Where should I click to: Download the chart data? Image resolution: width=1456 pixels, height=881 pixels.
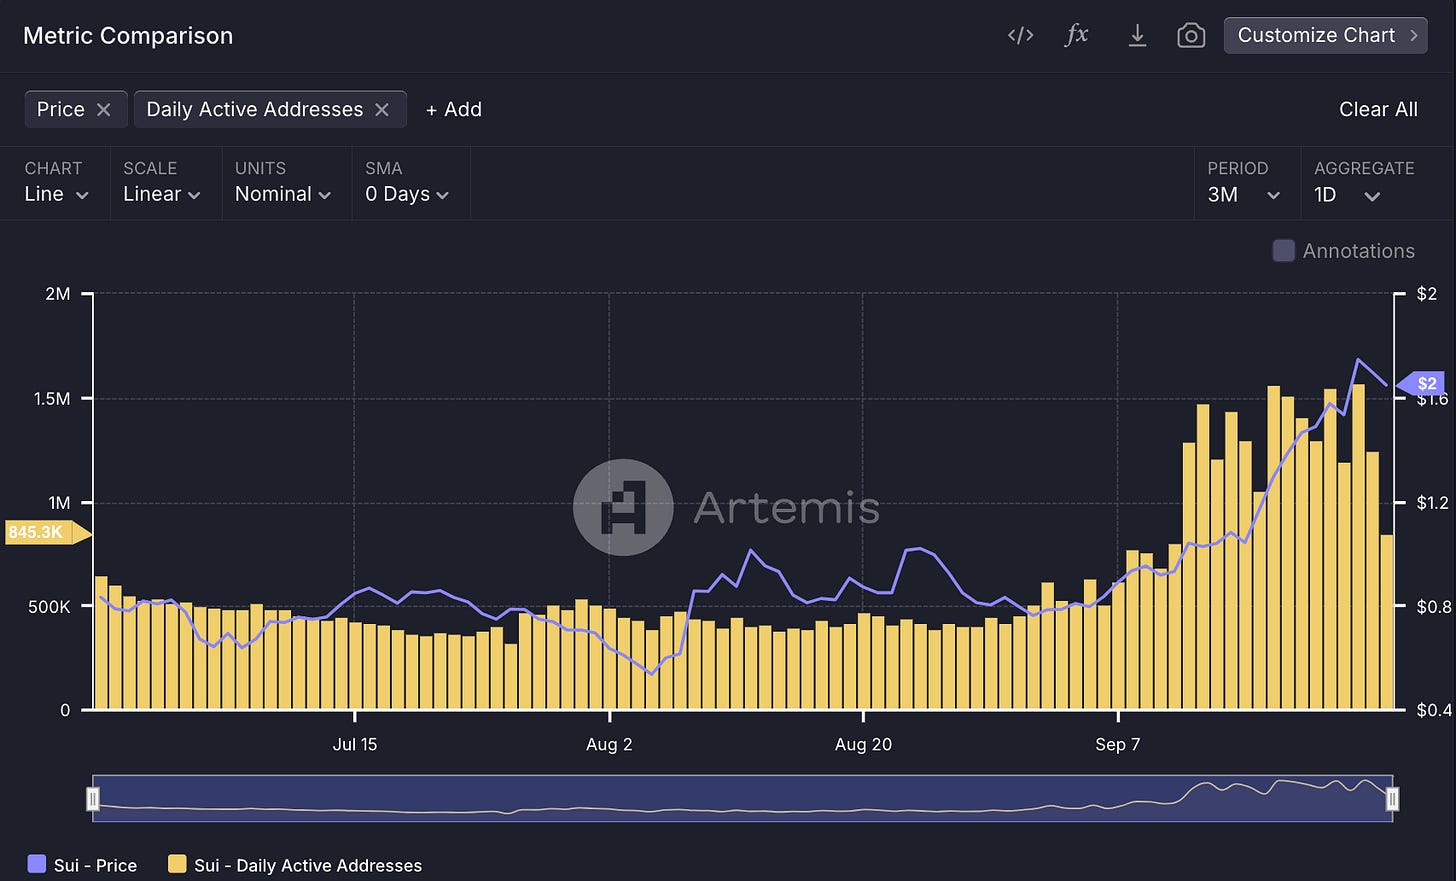click(x=1137, y=36)
